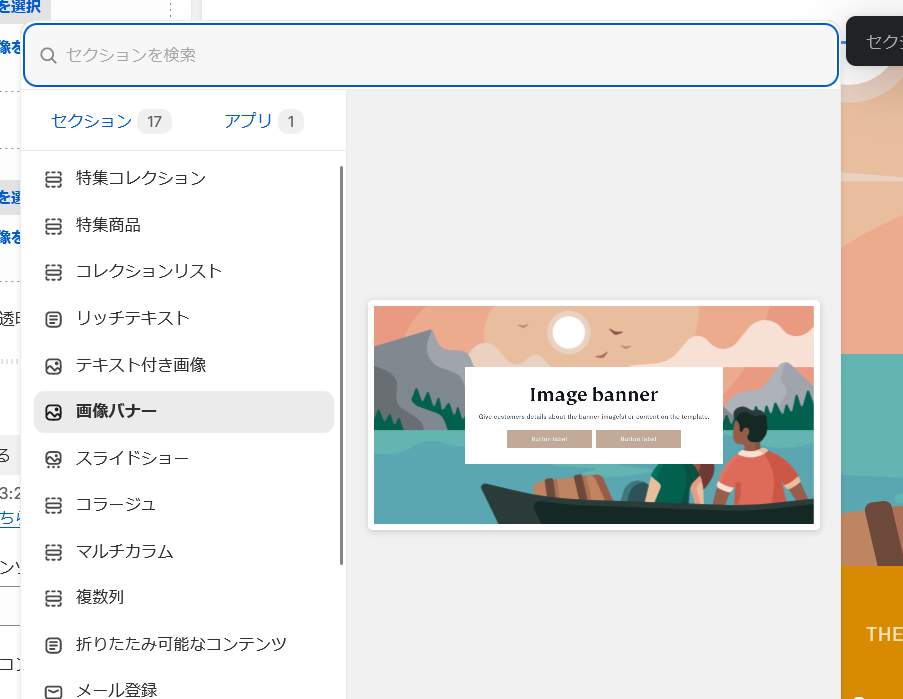Click the Image banner preview thumbnail
The image size is (903, 699).
click(x=594, y=415)
